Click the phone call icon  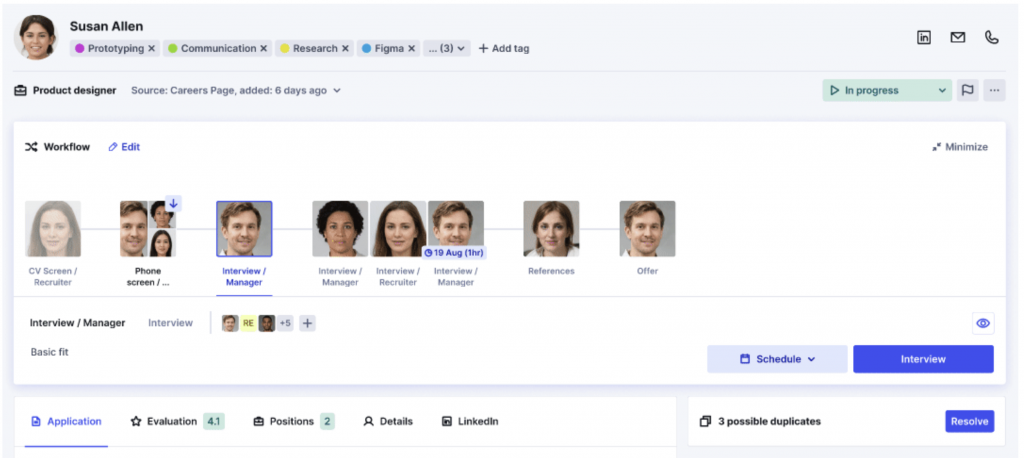pyautogui.click(x=991, y=38)
